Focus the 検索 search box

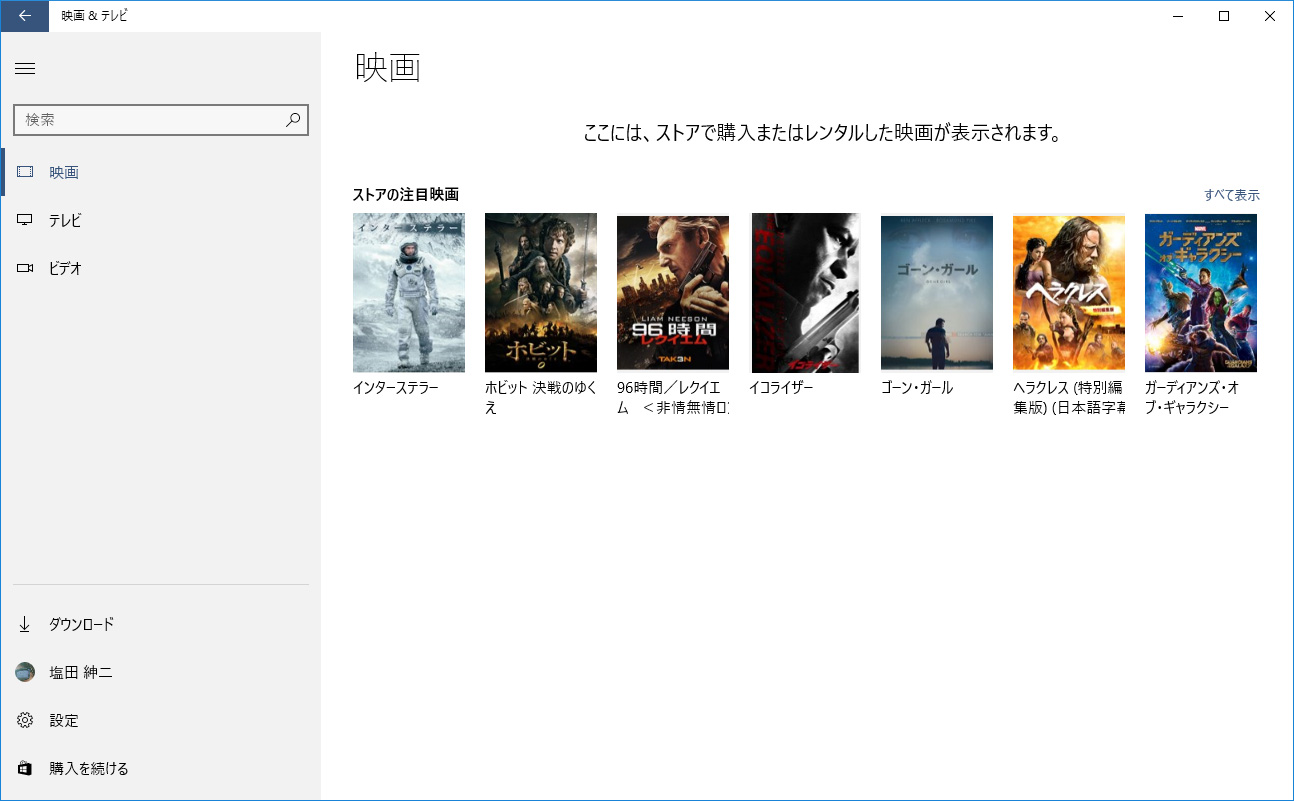pyautogui.click(x=161, y=120)
